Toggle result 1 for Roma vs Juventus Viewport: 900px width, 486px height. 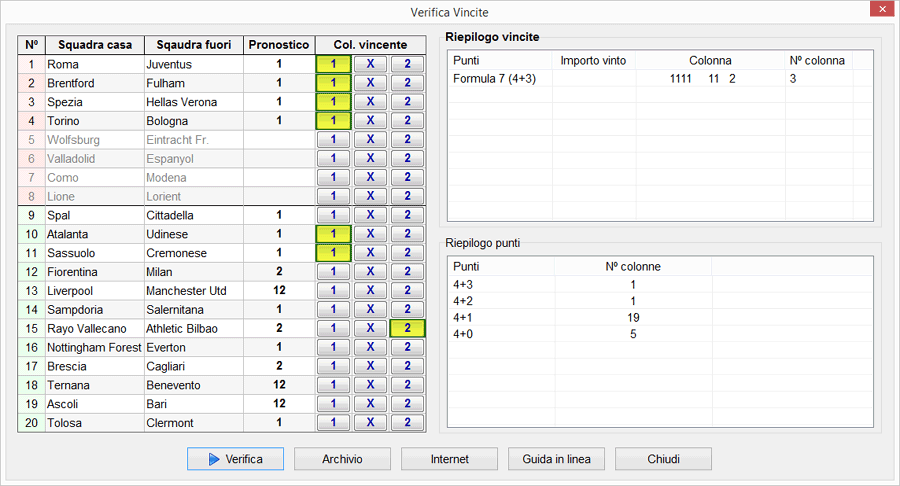[x=332, y=64]
